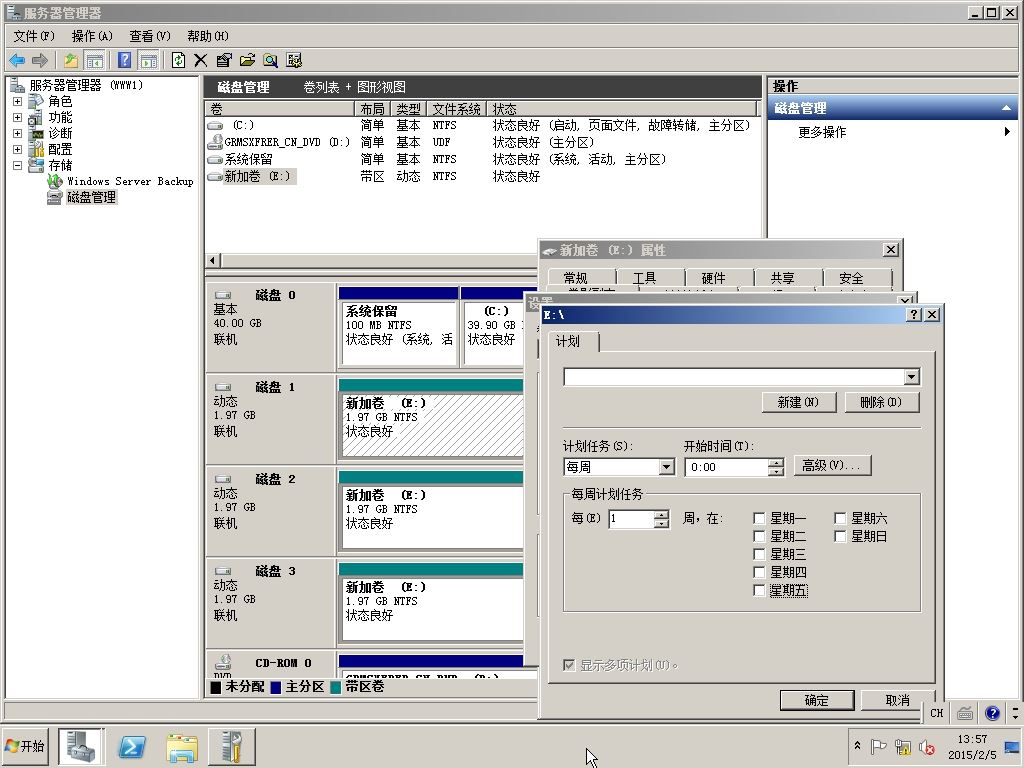Click the Properties toolbar icon
Image resolution: width=1024 pixels, height=768 pixels.
coord(224,61)
